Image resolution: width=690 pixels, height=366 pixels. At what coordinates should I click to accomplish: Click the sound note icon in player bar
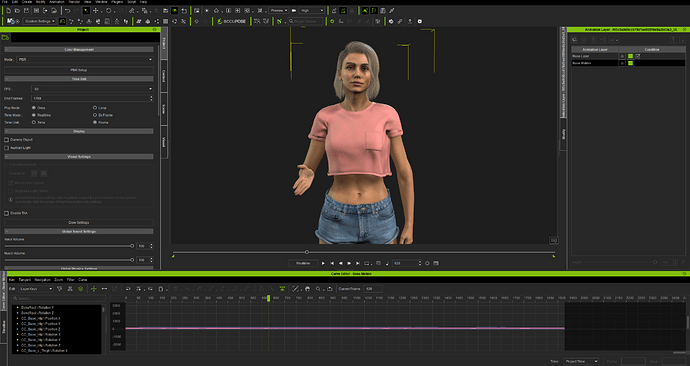387,263
